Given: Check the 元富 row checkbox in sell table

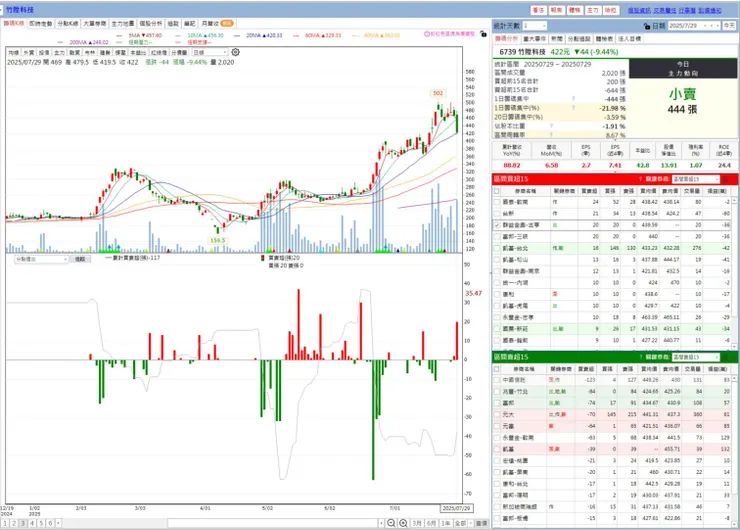Looking at the screenshot, I should click(x=497, y=426).
